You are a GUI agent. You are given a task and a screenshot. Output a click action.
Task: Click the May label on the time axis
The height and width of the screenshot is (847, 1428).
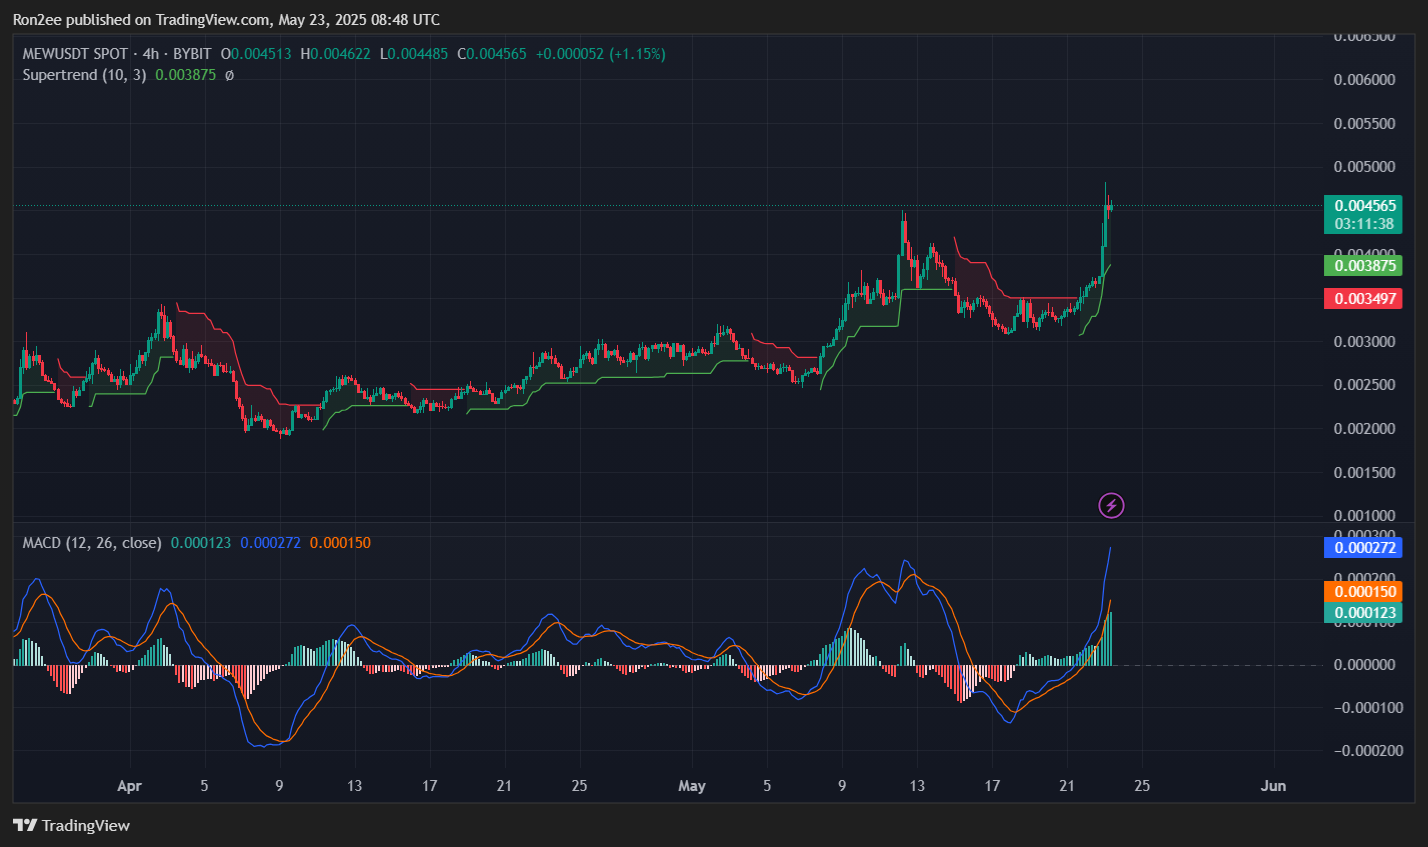(x=692, y=786)
